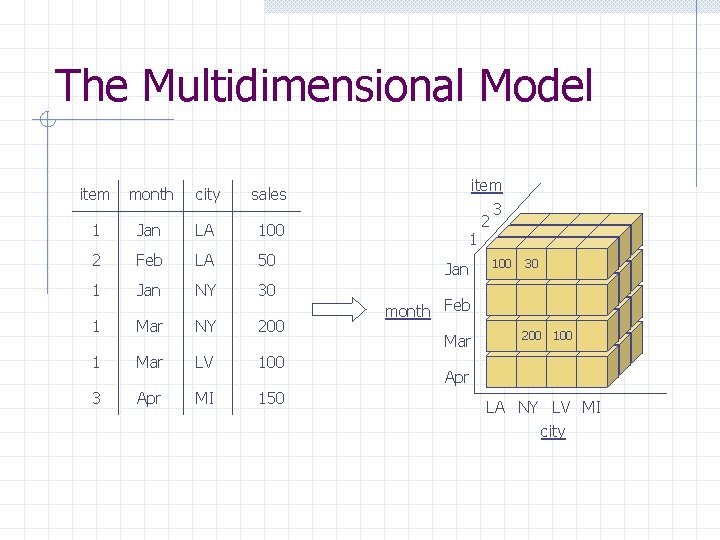Click the slide title The Multidimensional Model

pos(324,85)
